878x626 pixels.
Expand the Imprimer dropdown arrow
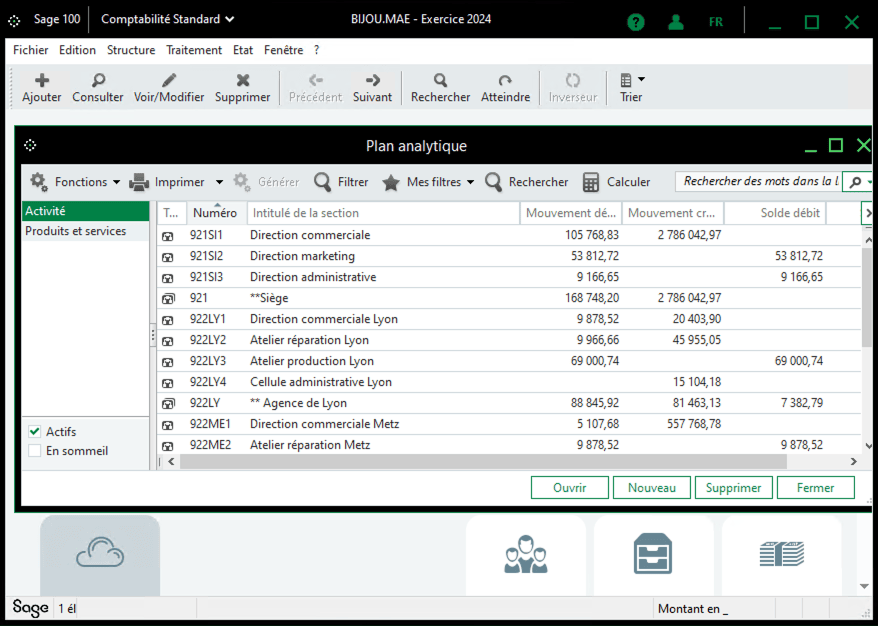click(220, 183)
